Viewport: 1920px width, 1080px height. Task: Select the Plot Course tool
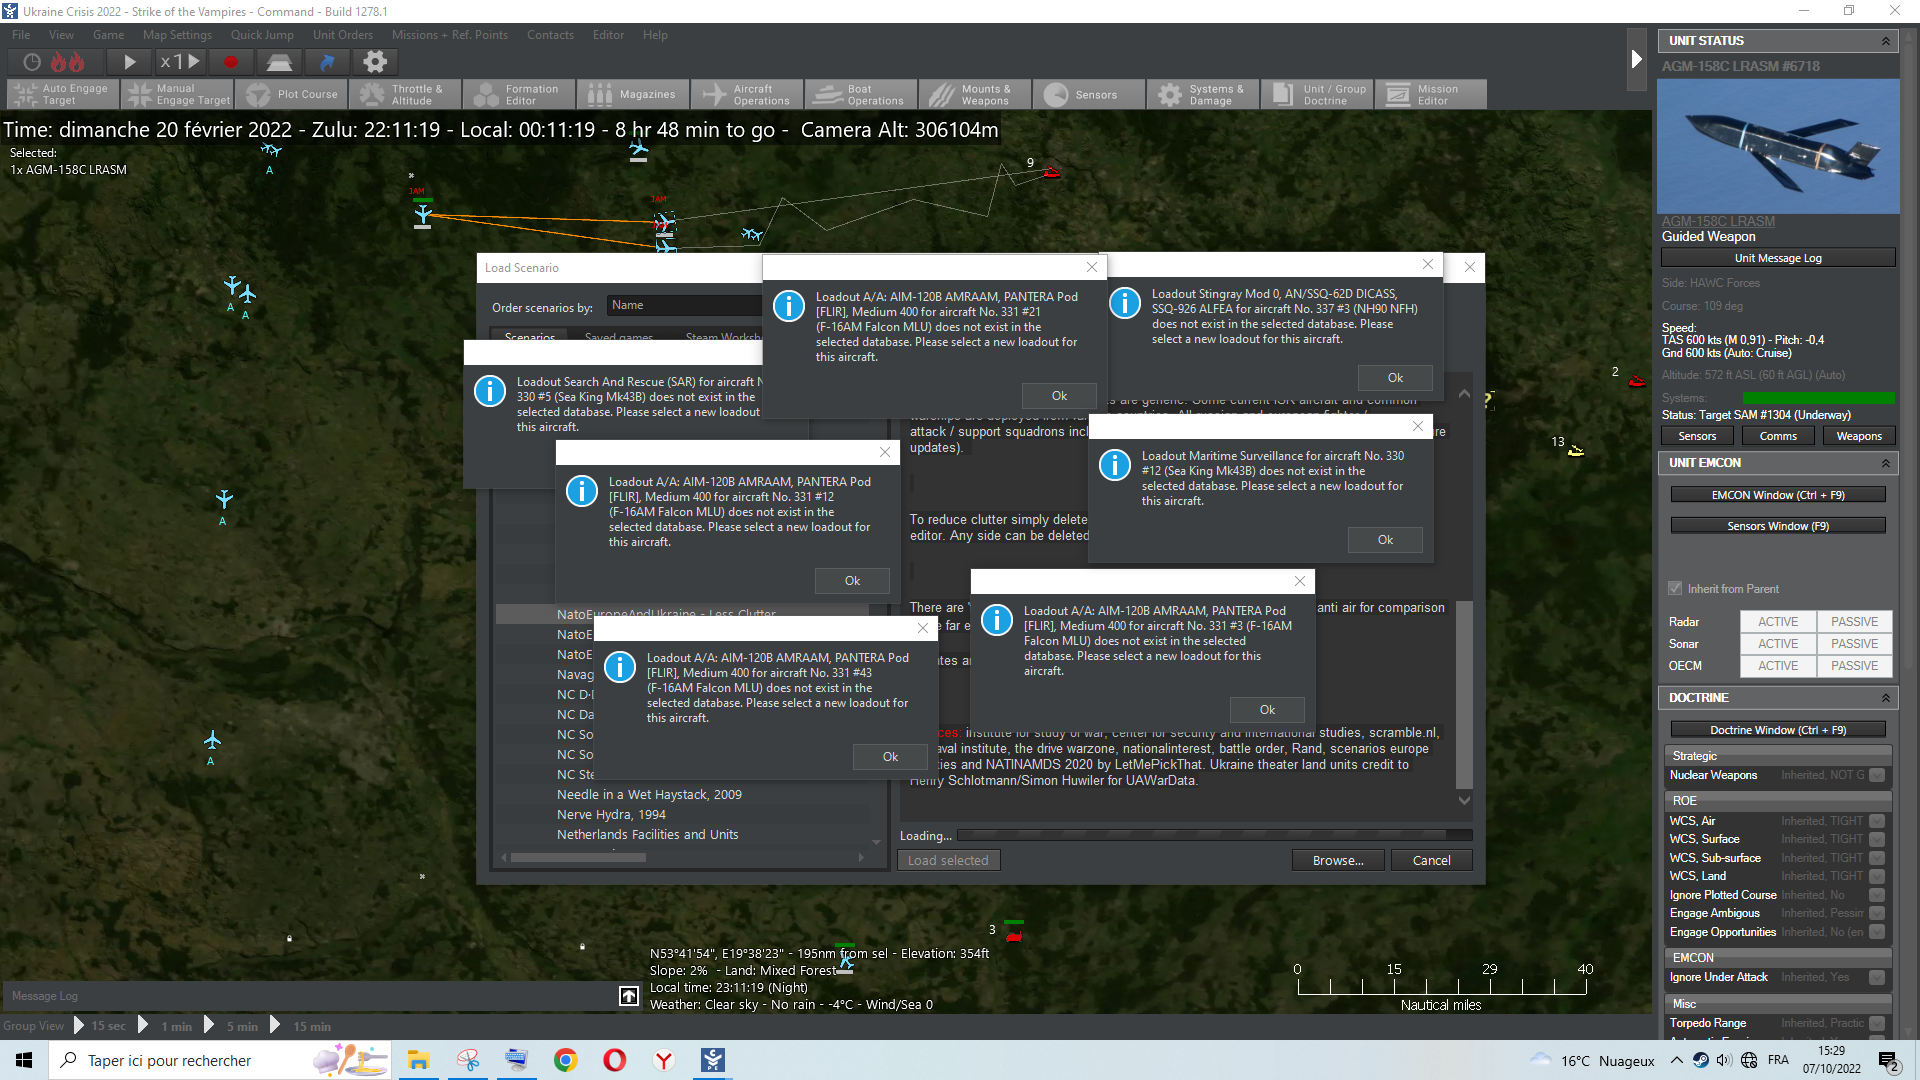291,94
